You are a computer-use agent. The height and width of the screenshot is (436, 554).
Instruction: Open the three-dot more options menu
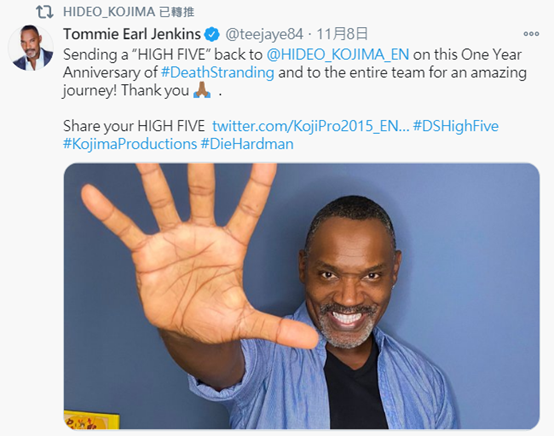click(531, 34)
